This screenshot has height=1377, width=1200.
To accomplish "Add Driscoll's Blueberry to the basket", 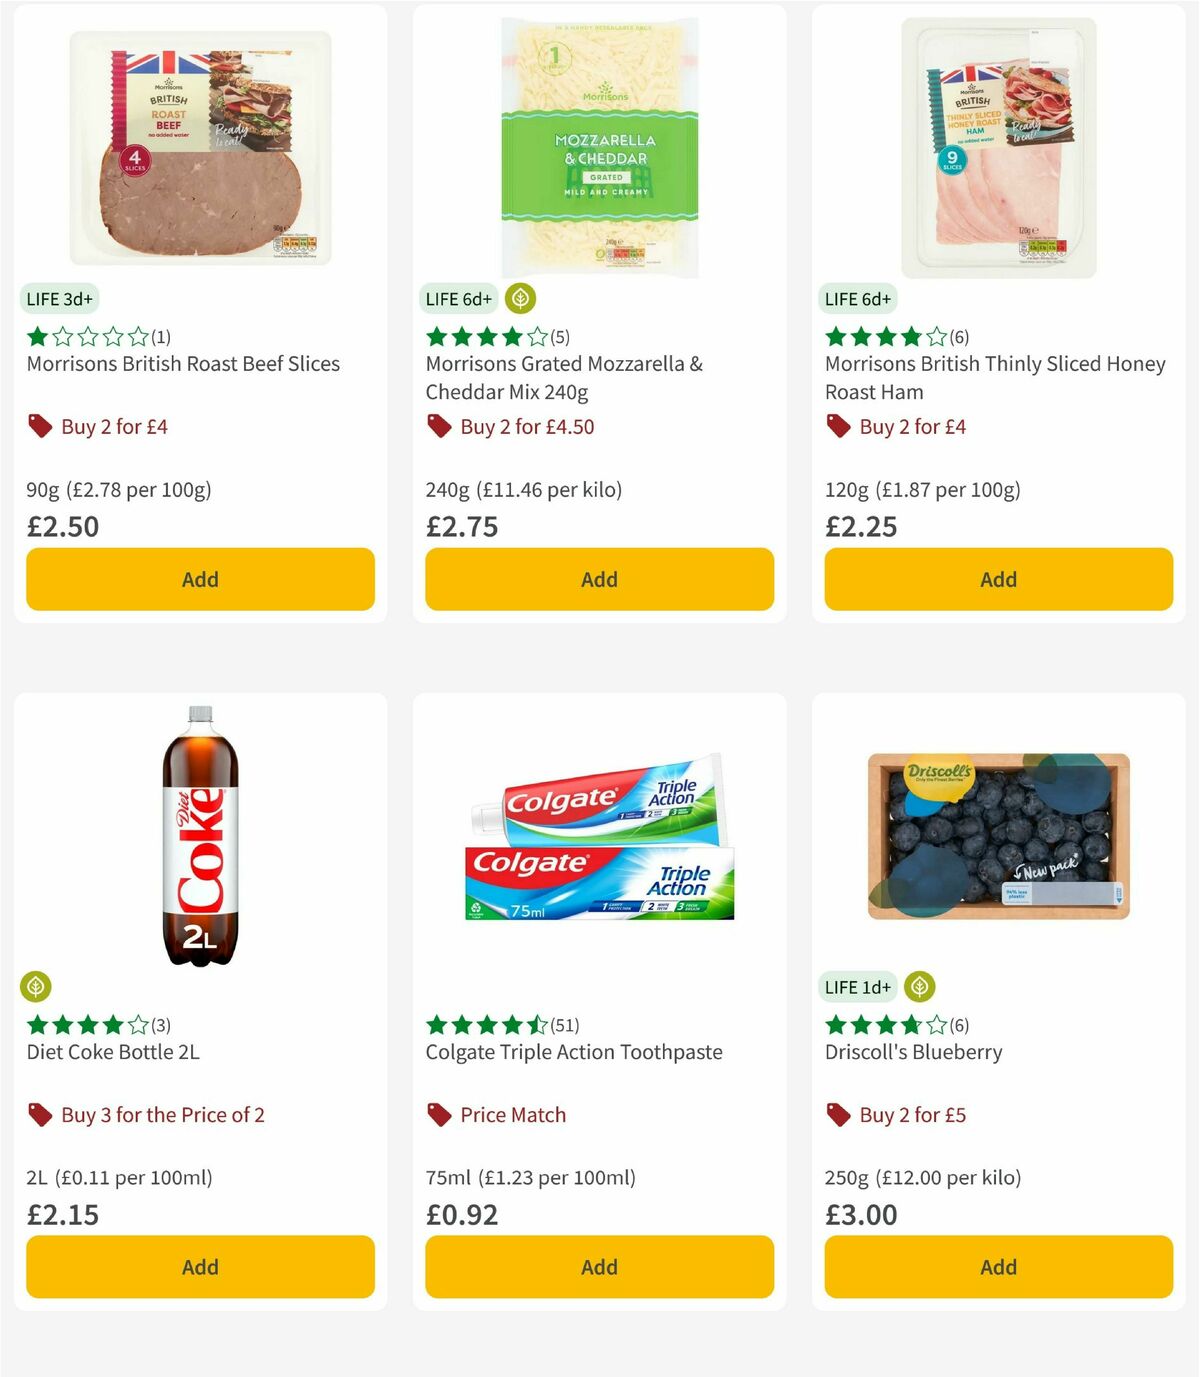I will (997, 1266).
